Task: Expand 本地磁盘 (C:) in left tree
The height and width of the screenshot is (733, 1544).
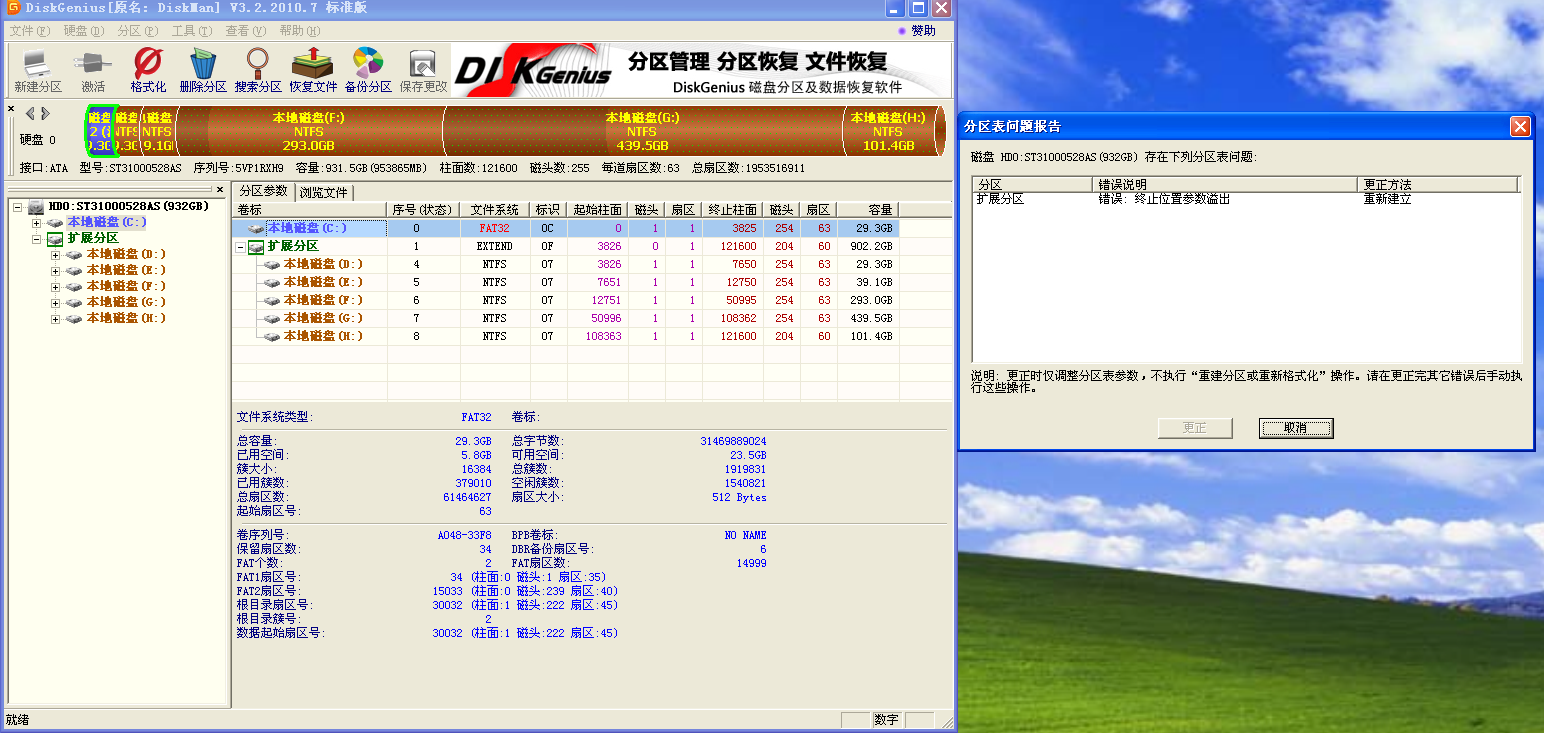Action: (x=37, y=223)
